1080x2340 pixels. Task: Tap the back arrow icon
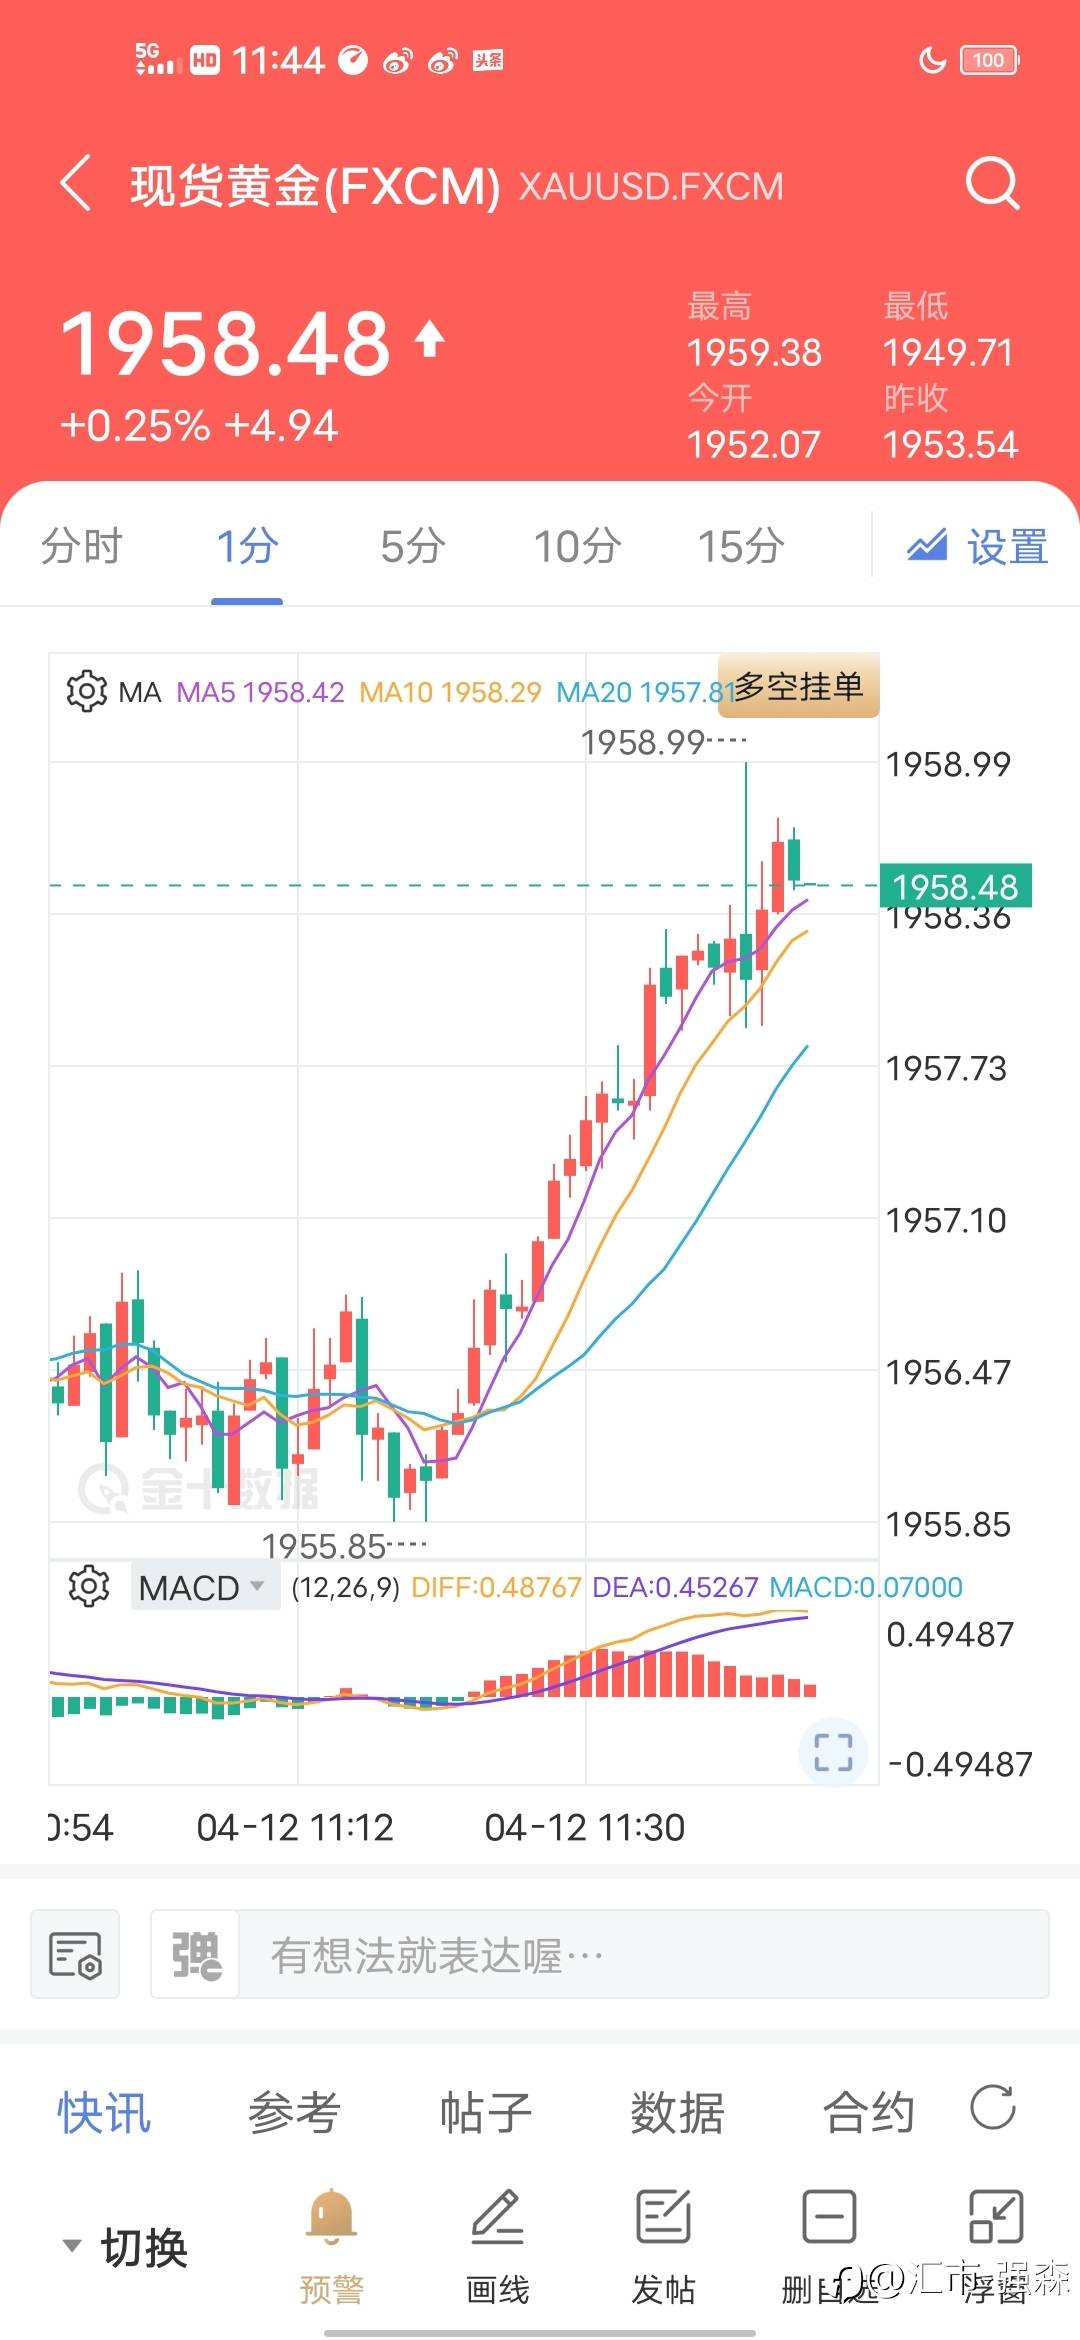pyautogui.click(x=76, y=183)
